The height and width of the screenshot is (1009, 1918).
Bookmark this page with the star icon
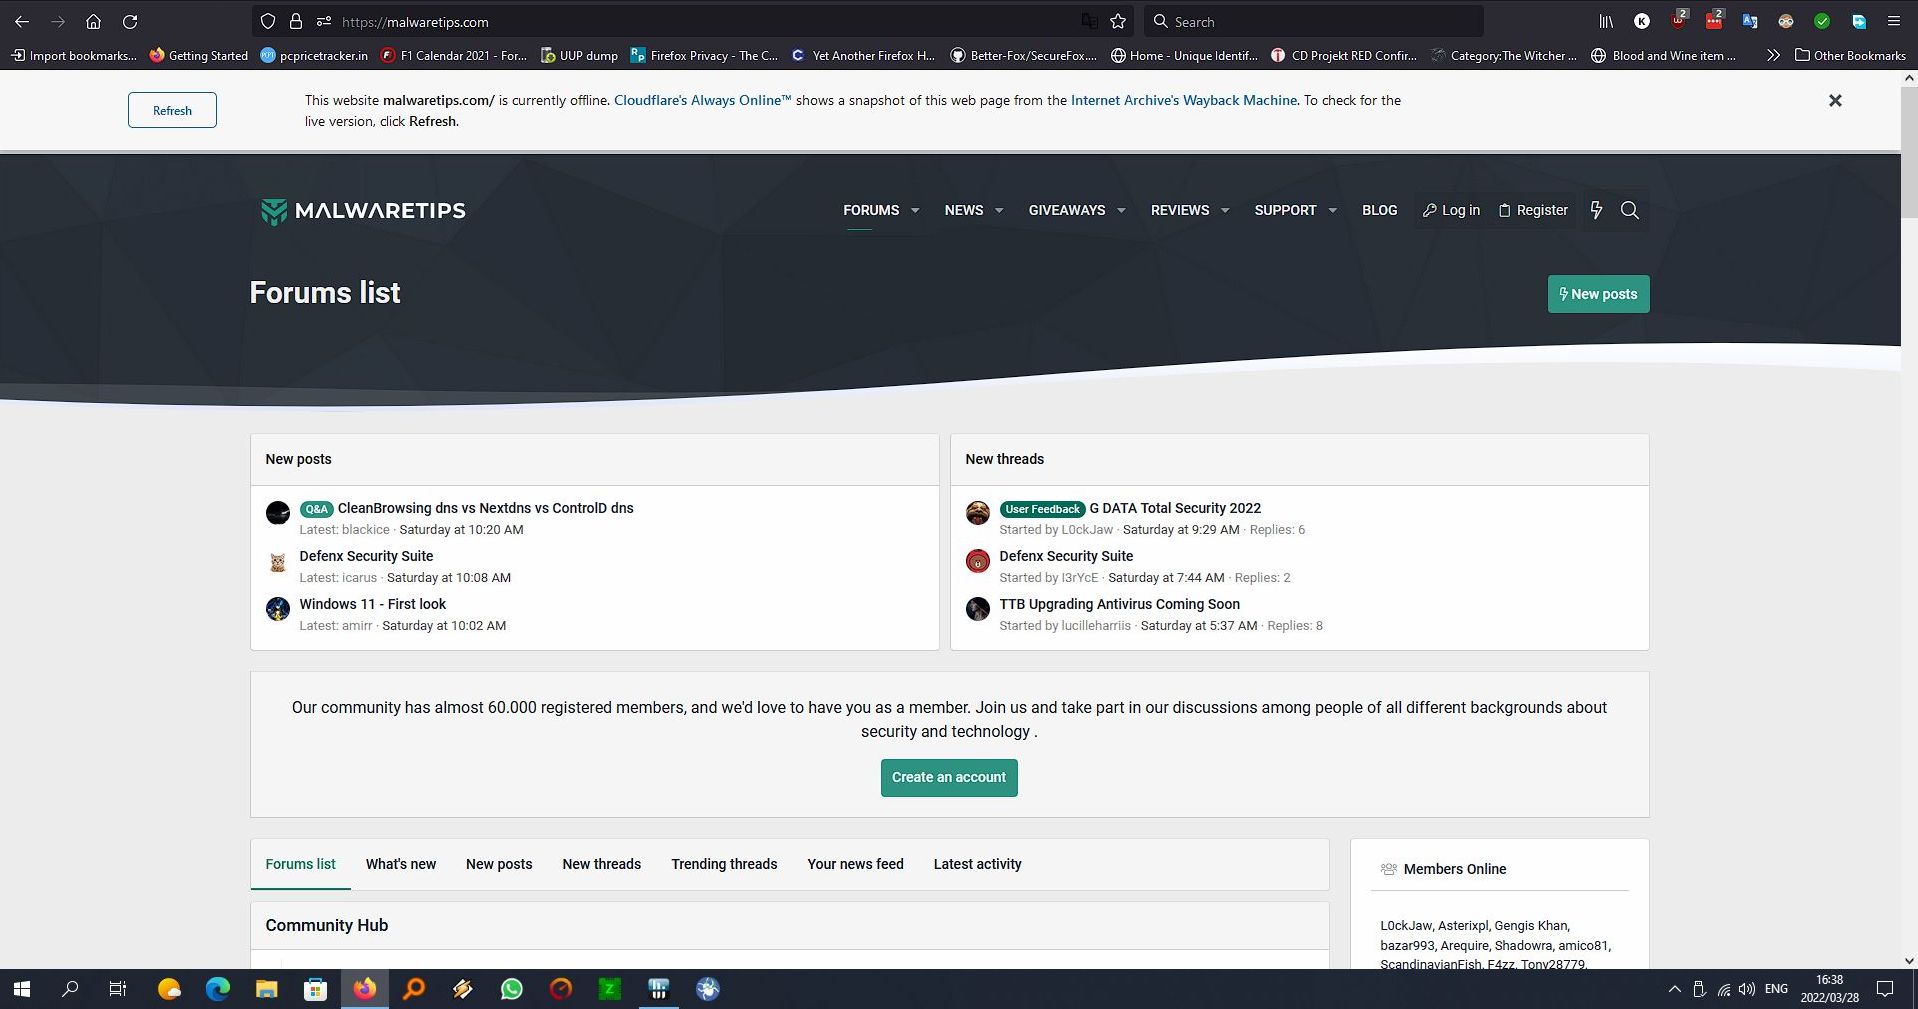pyautogui.click(x=1118, y=21)
